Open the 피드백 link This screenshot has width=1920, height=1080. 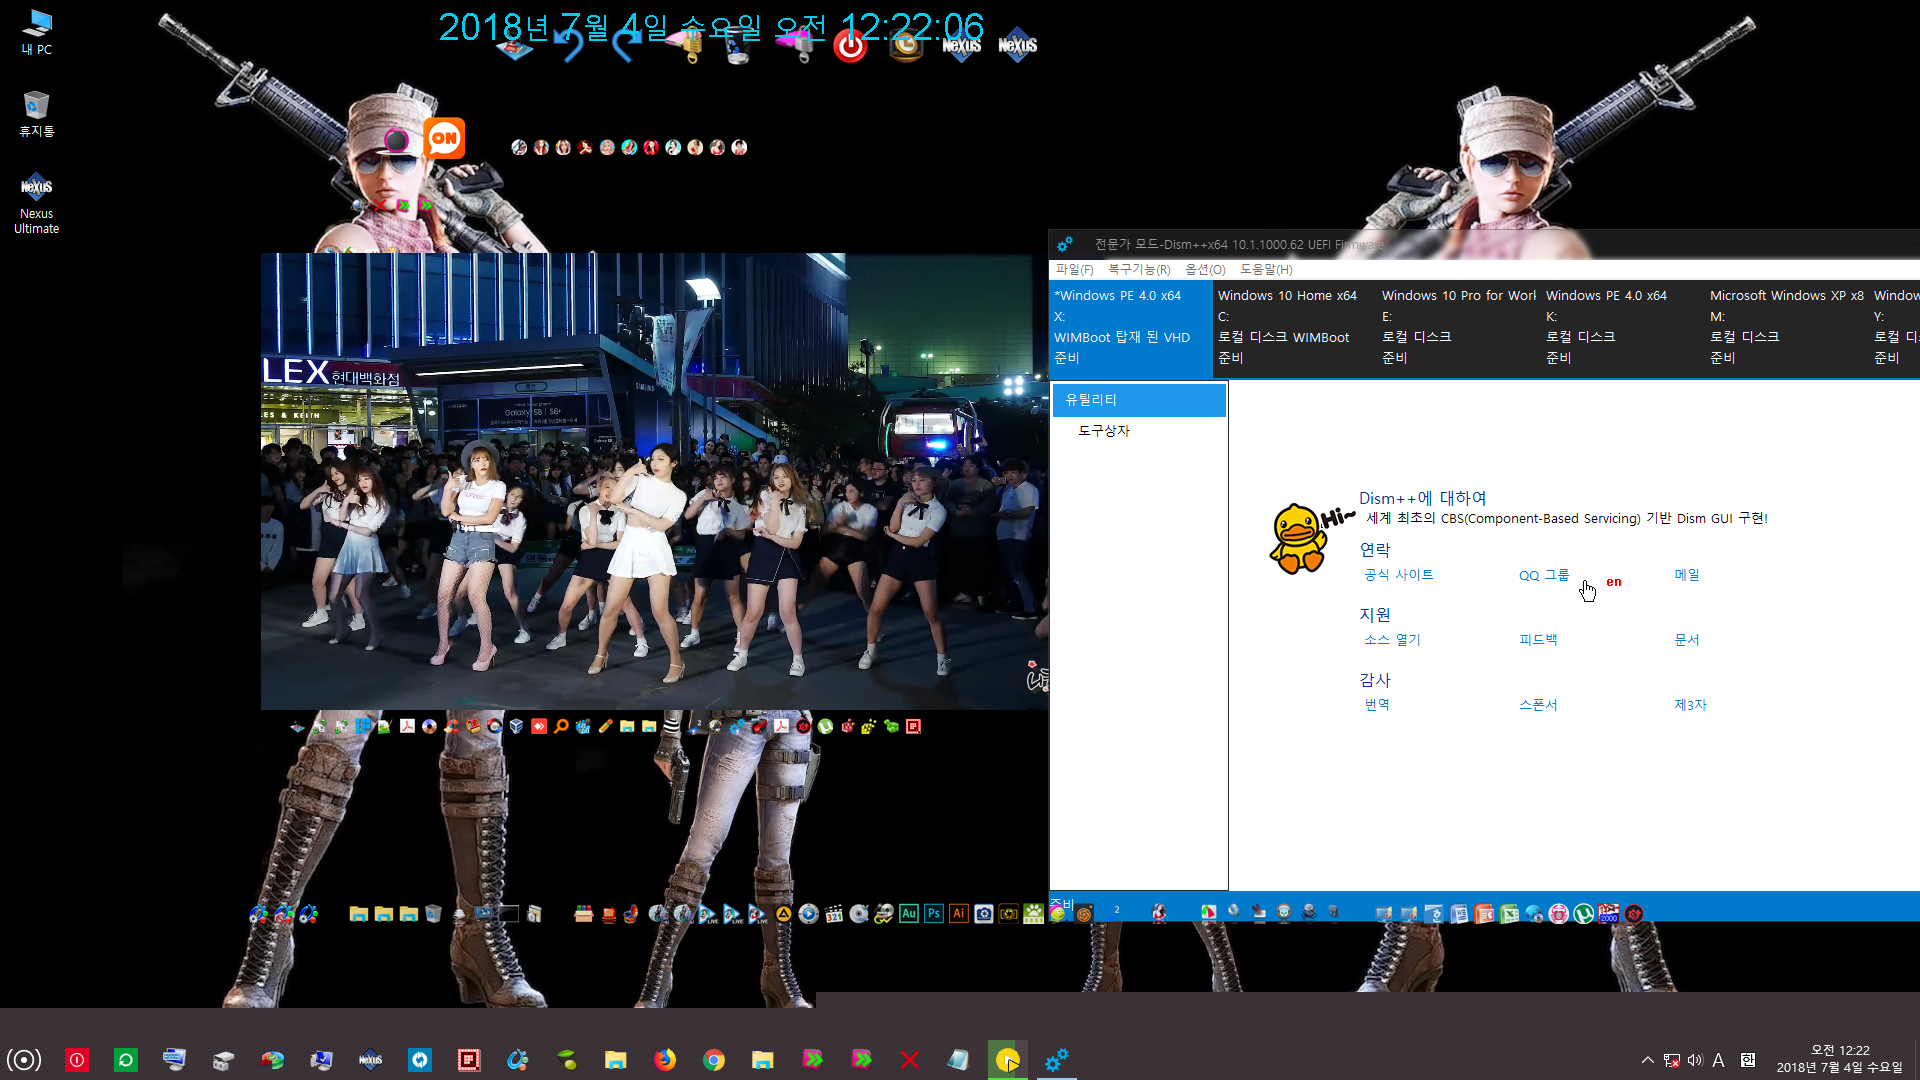coord(1538,640)
